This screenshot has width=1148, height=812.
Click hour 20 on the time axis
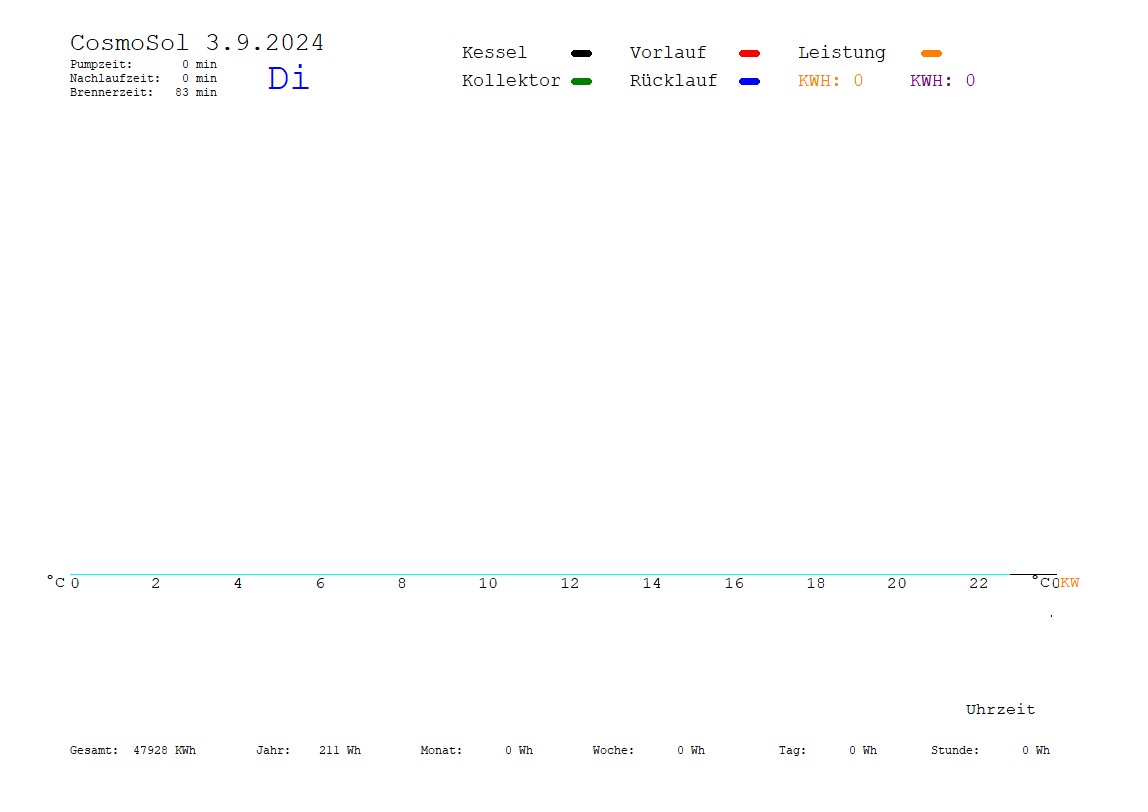(x=897, y=584)
